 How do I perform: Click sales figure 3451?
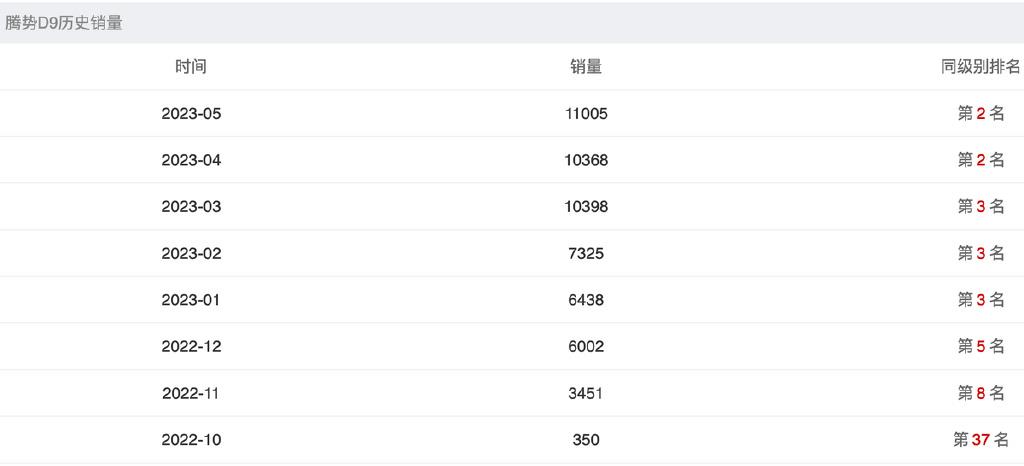(x=586, y=394)
